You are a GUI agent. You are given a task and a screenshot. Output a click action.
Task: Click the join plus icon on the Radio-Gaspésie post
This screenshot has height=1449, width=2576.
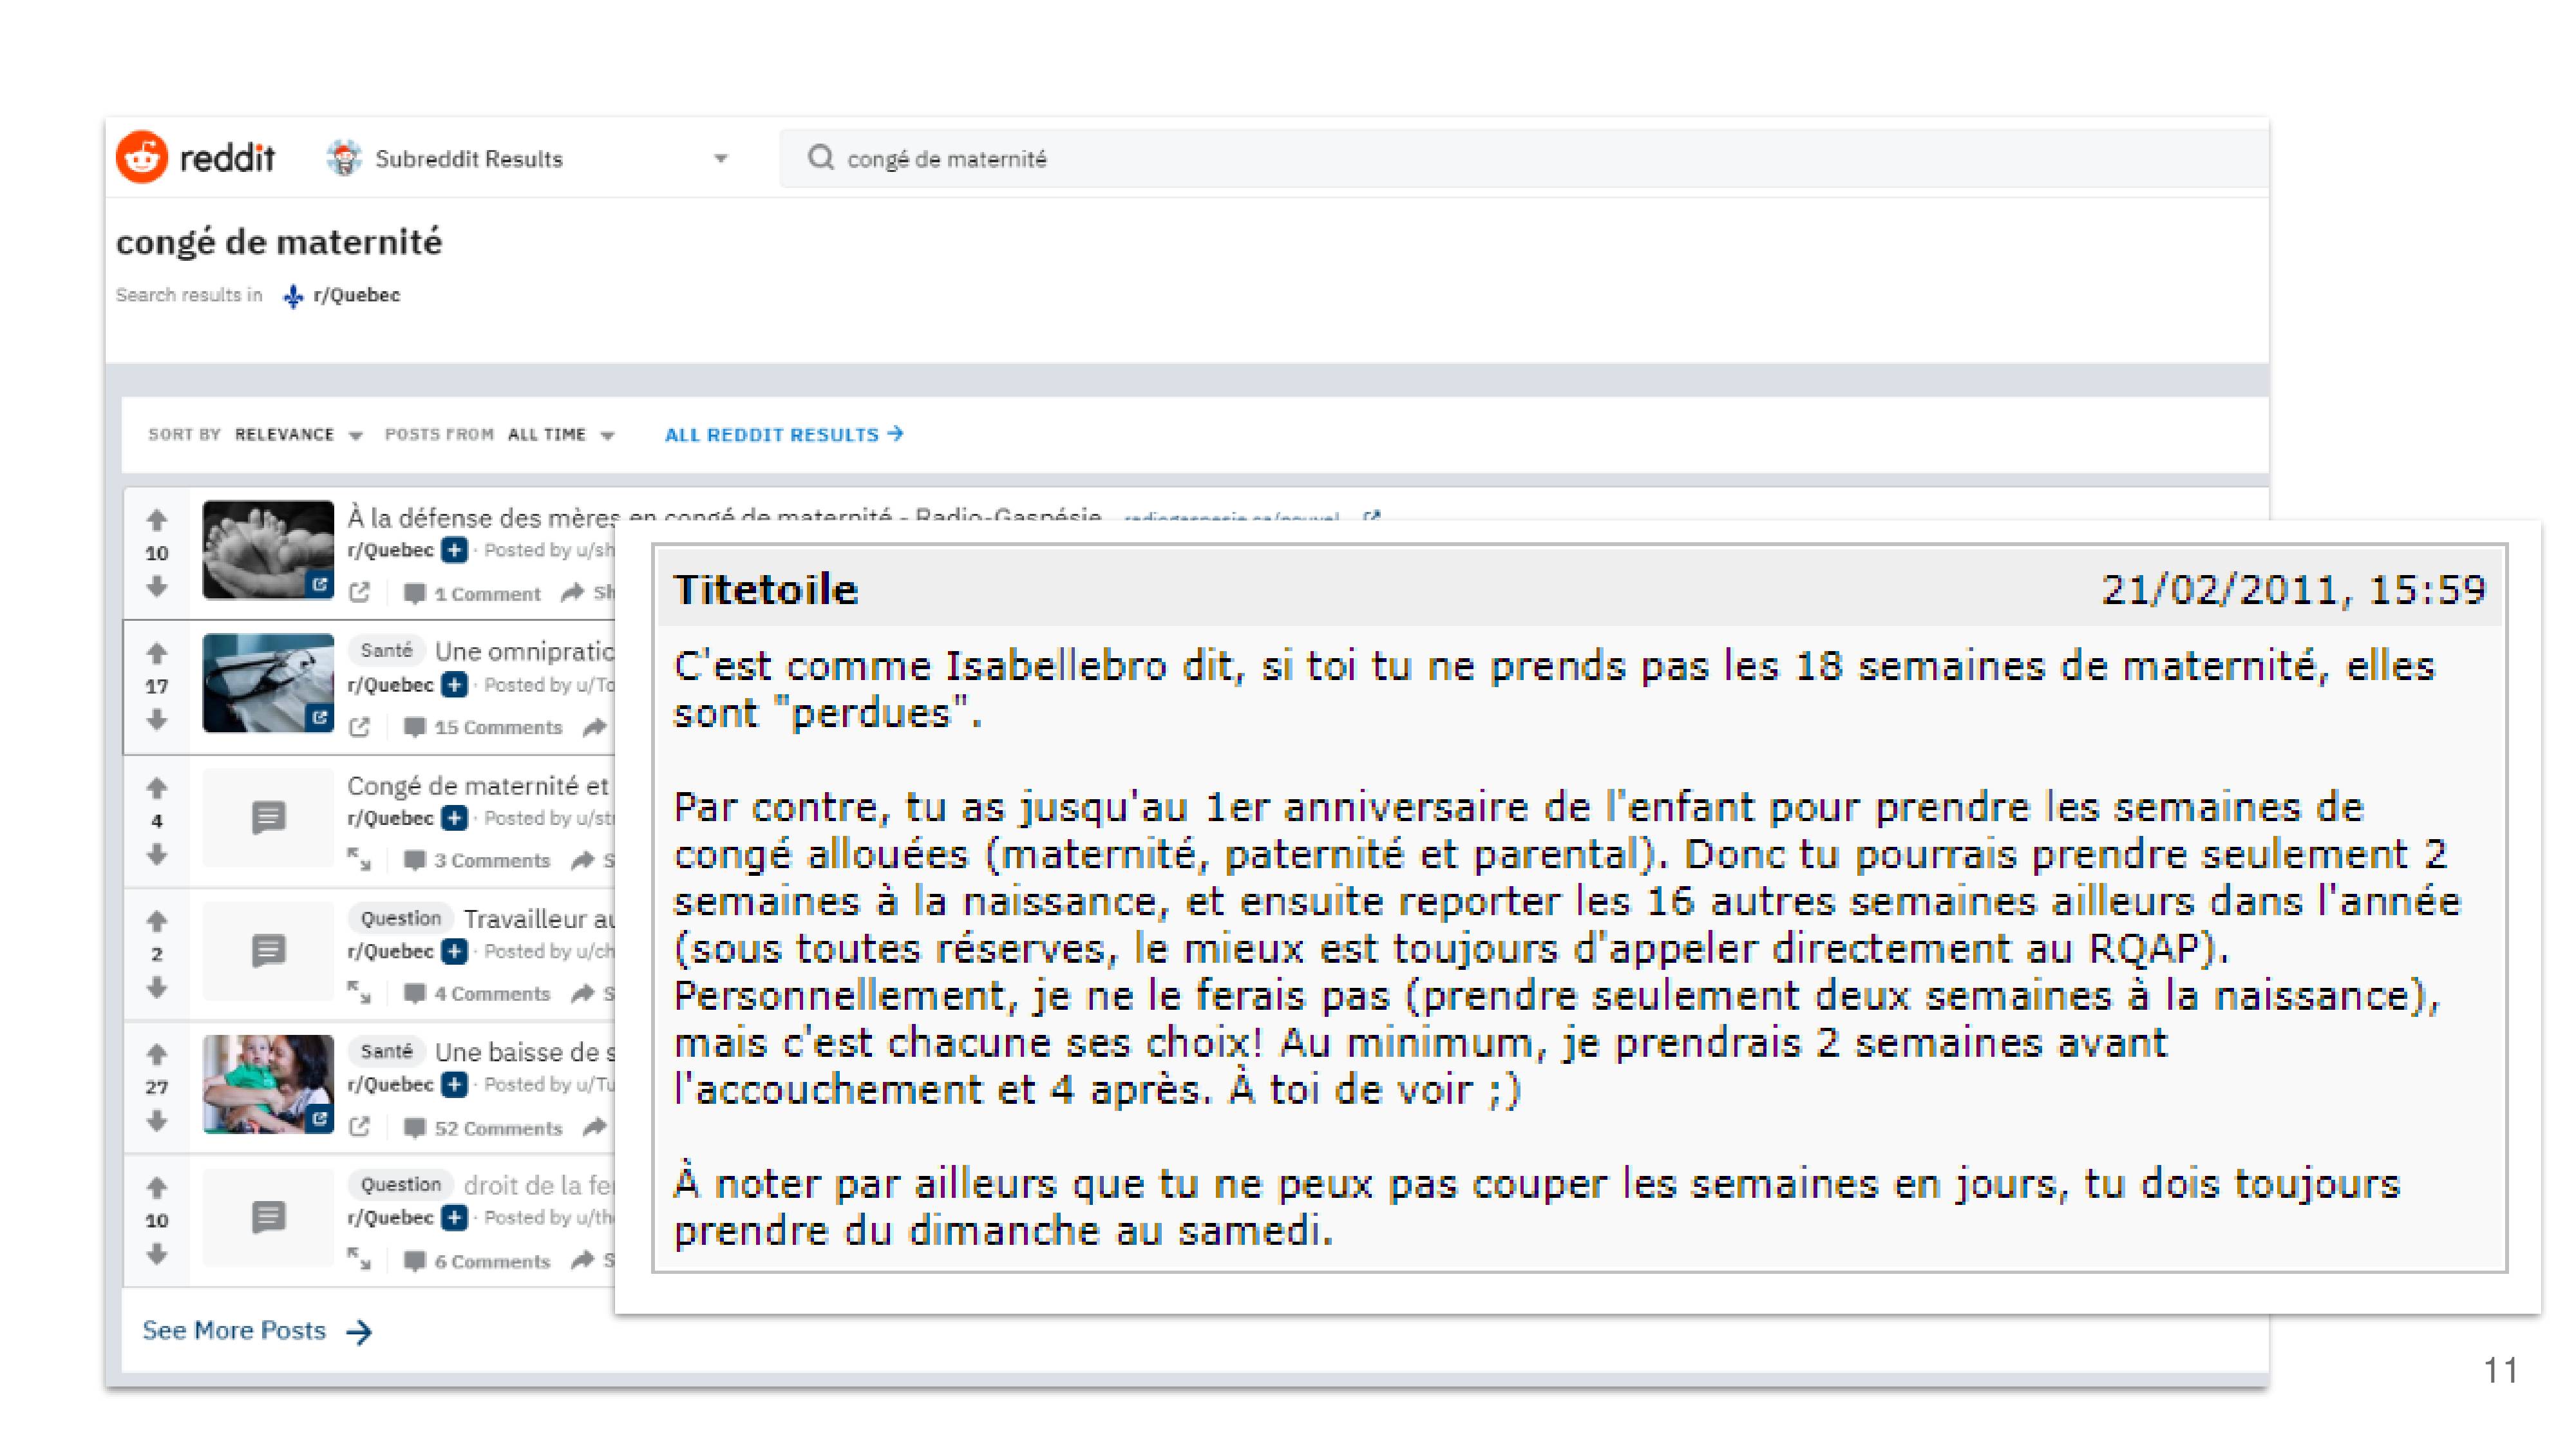(x=455, y=550)
